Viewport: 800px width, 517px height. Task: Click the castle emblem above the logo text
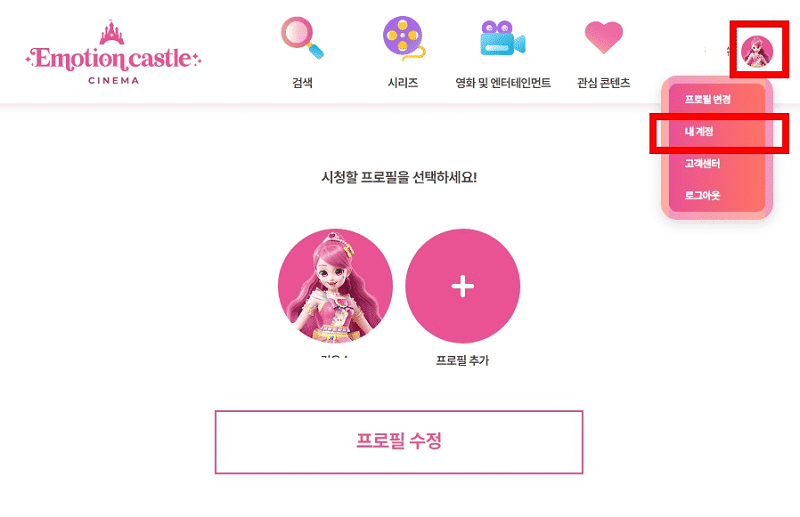112,32
